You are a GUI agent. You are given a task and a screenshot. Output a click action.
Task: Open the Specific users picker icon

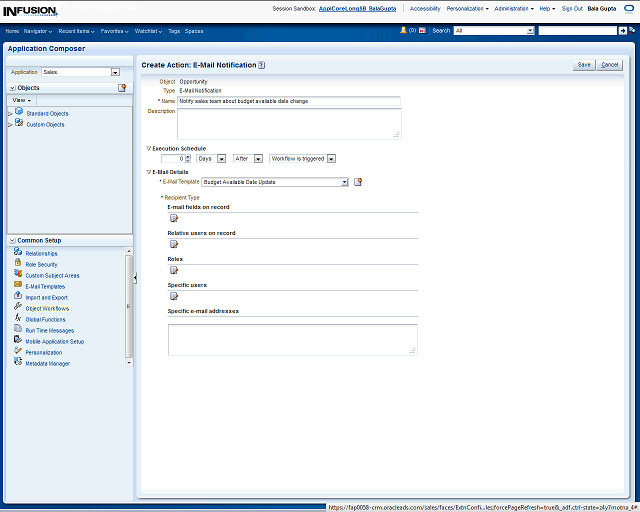coord(173,297)
